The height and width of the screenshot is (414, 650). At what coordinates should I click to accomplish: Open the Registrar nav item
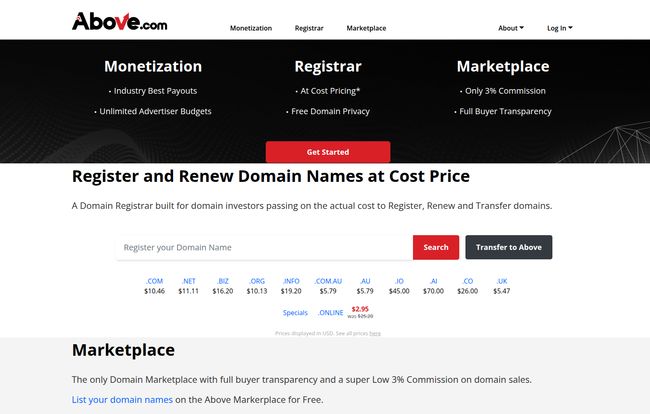tap(309, 28)
